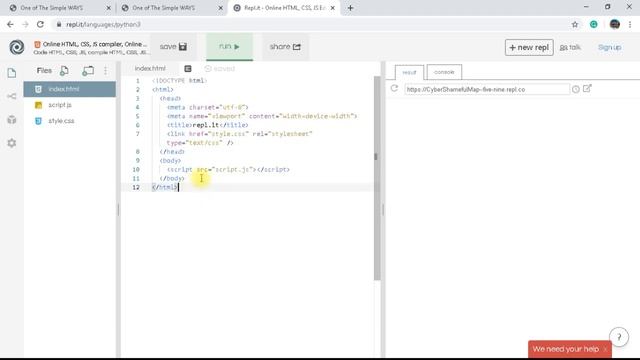This screenshot has width=640, height=360.
Task: Create a new repl
Action: [529, 47]
